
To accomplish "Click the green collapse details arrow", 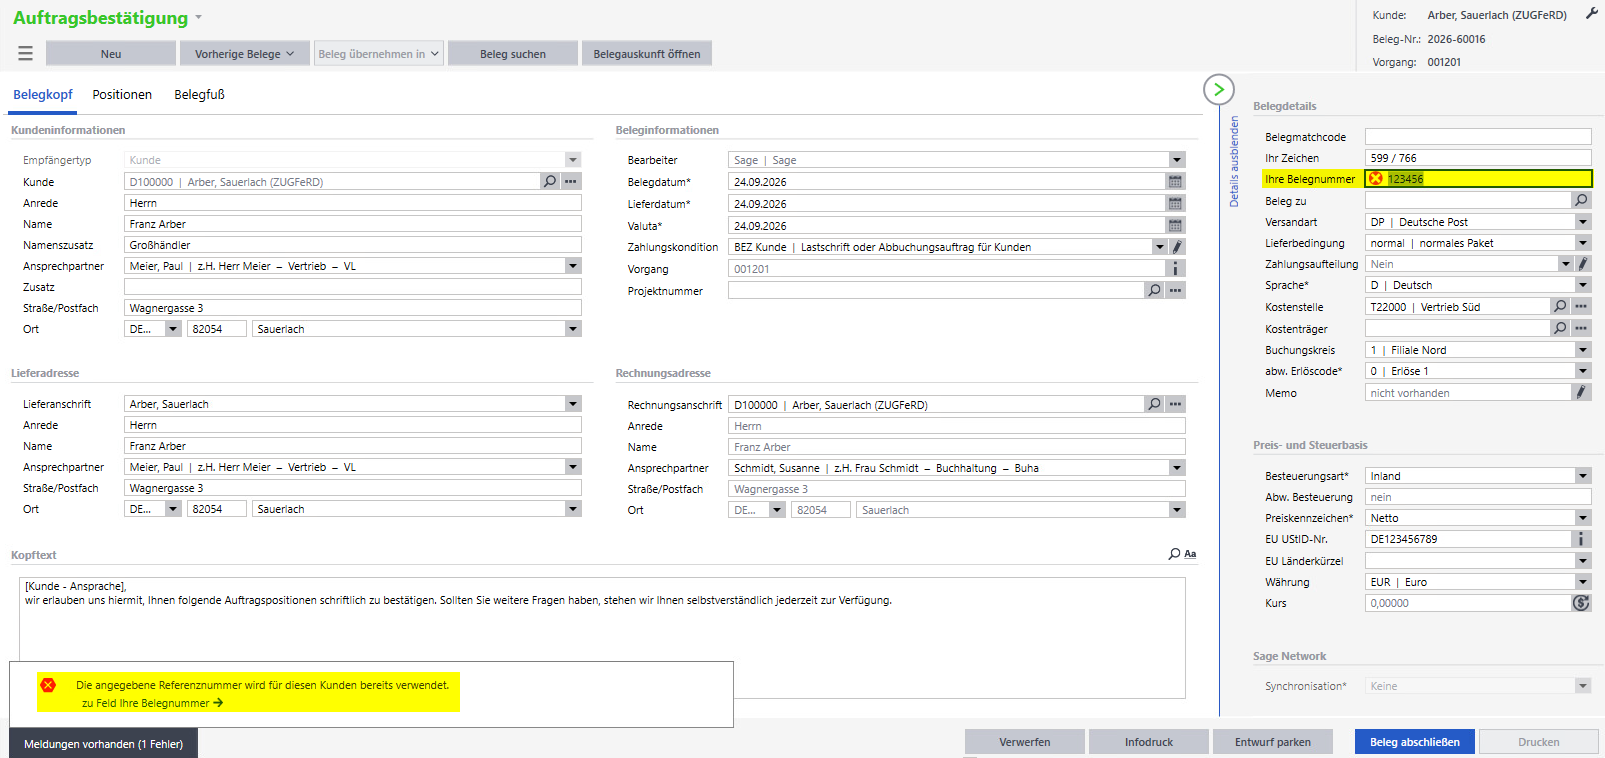I will (x=1218, y=90).
